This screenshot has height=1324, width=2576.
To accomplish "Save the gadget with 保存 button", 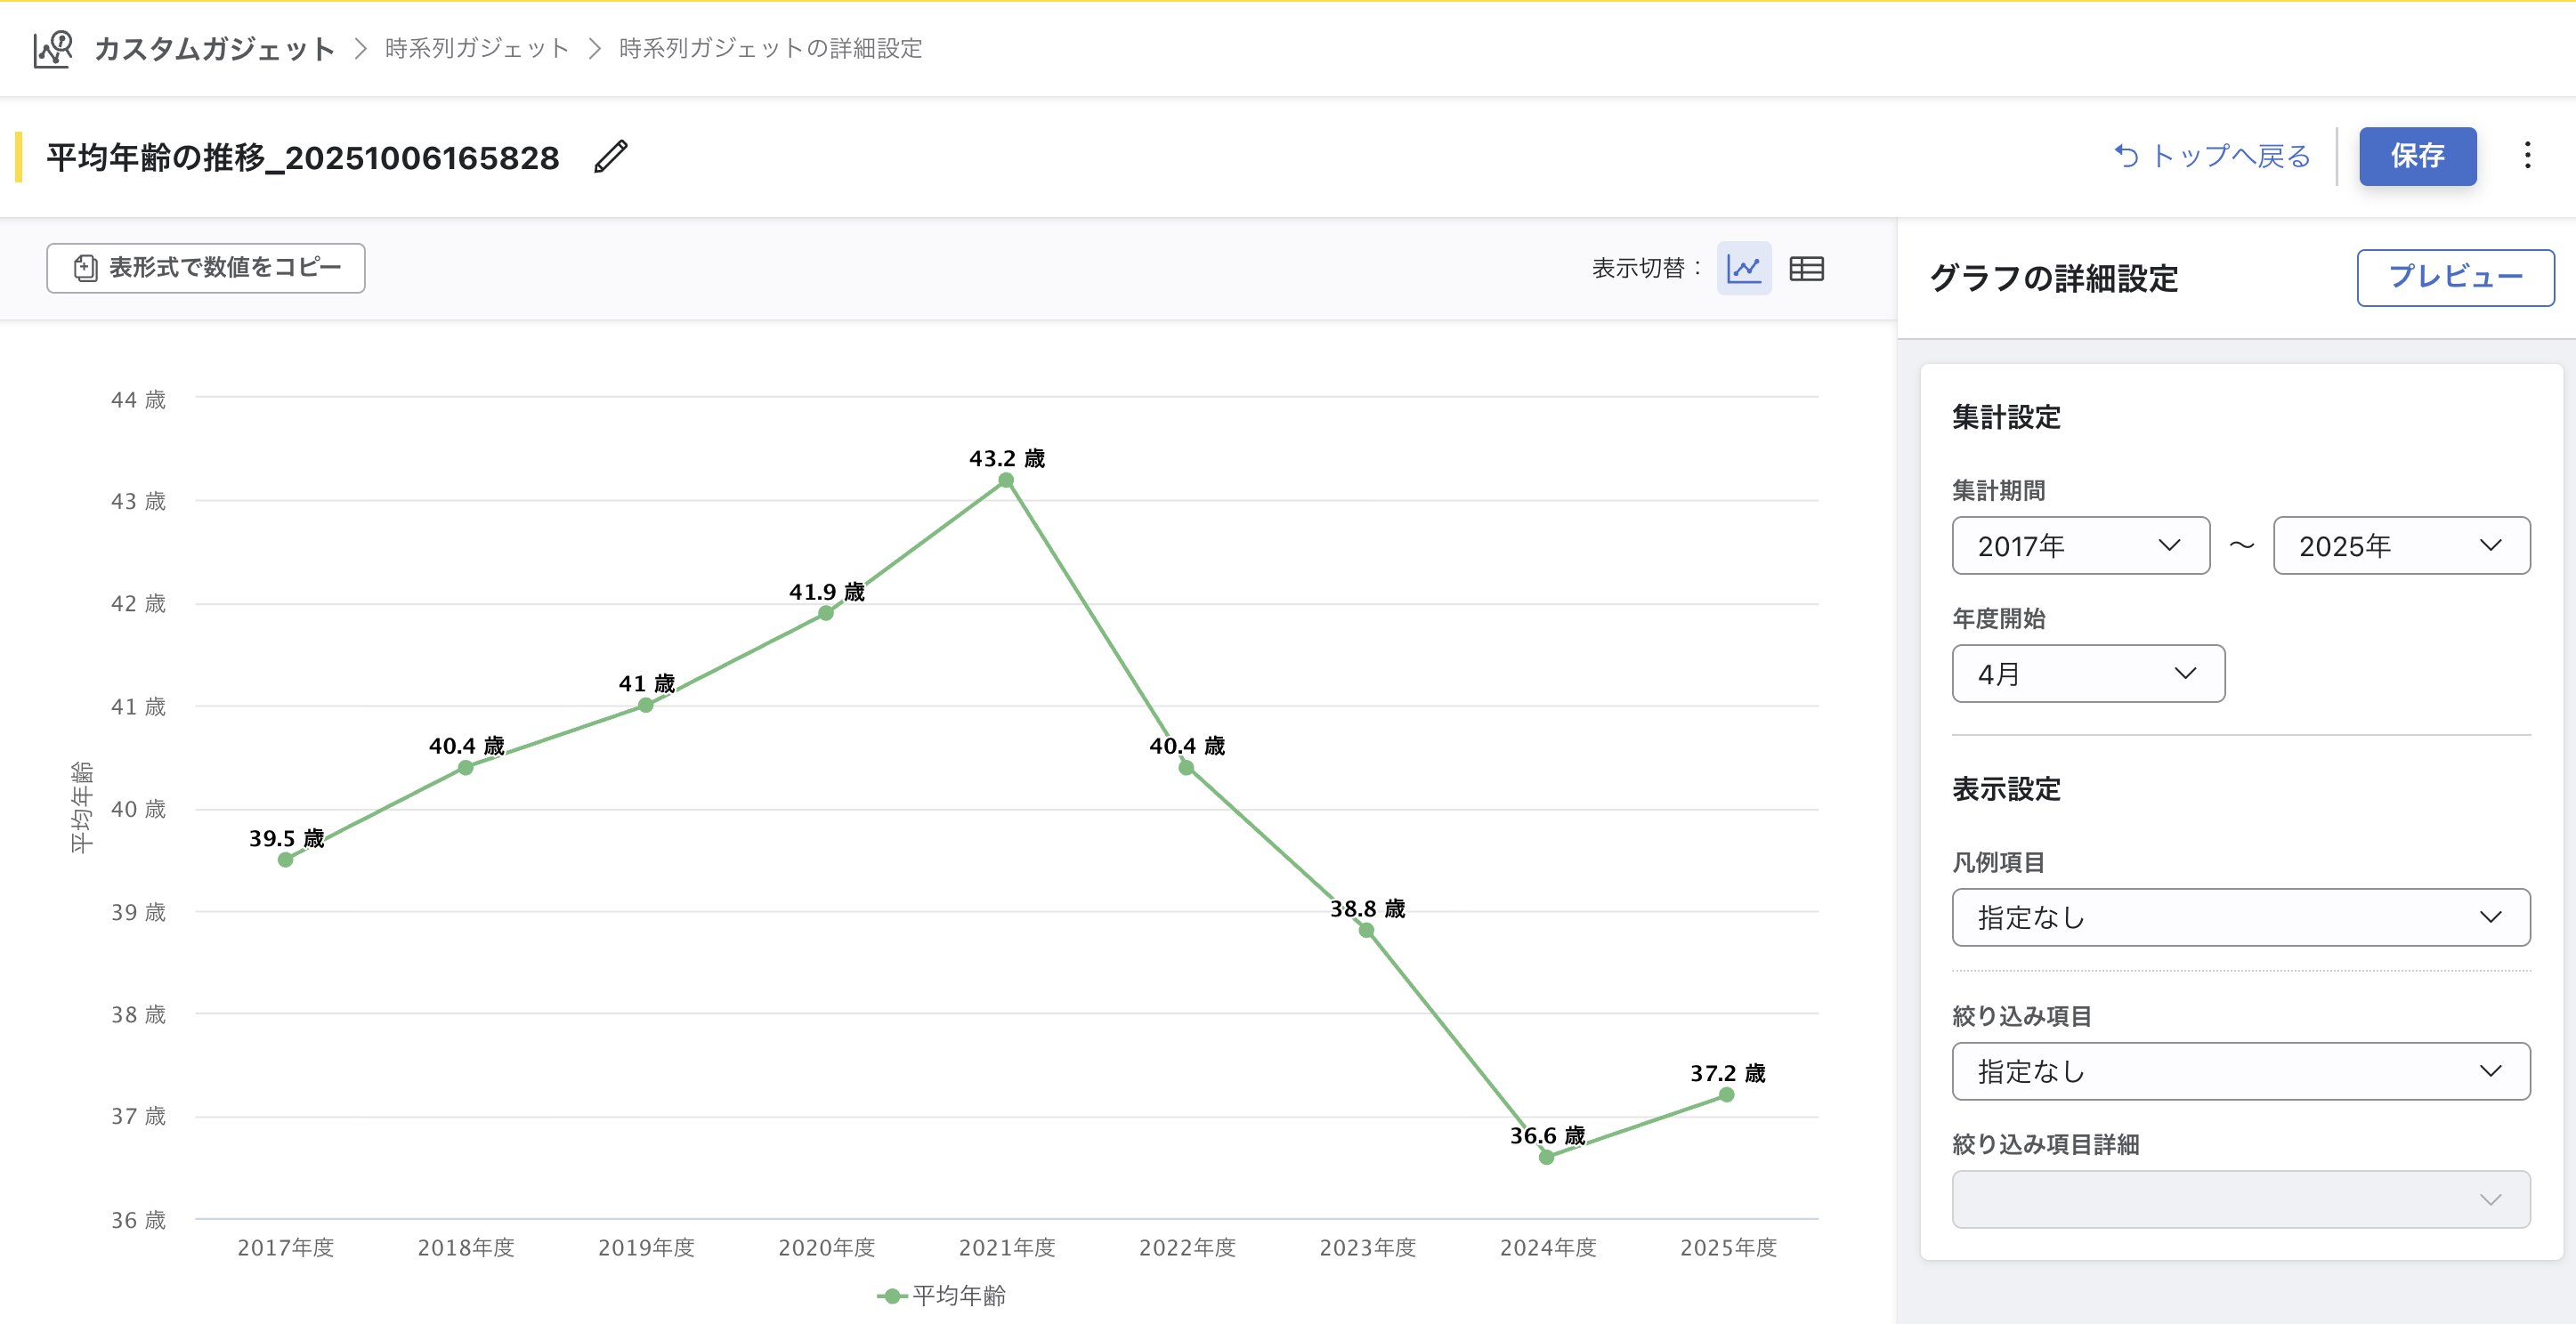I will point(2416,156).
